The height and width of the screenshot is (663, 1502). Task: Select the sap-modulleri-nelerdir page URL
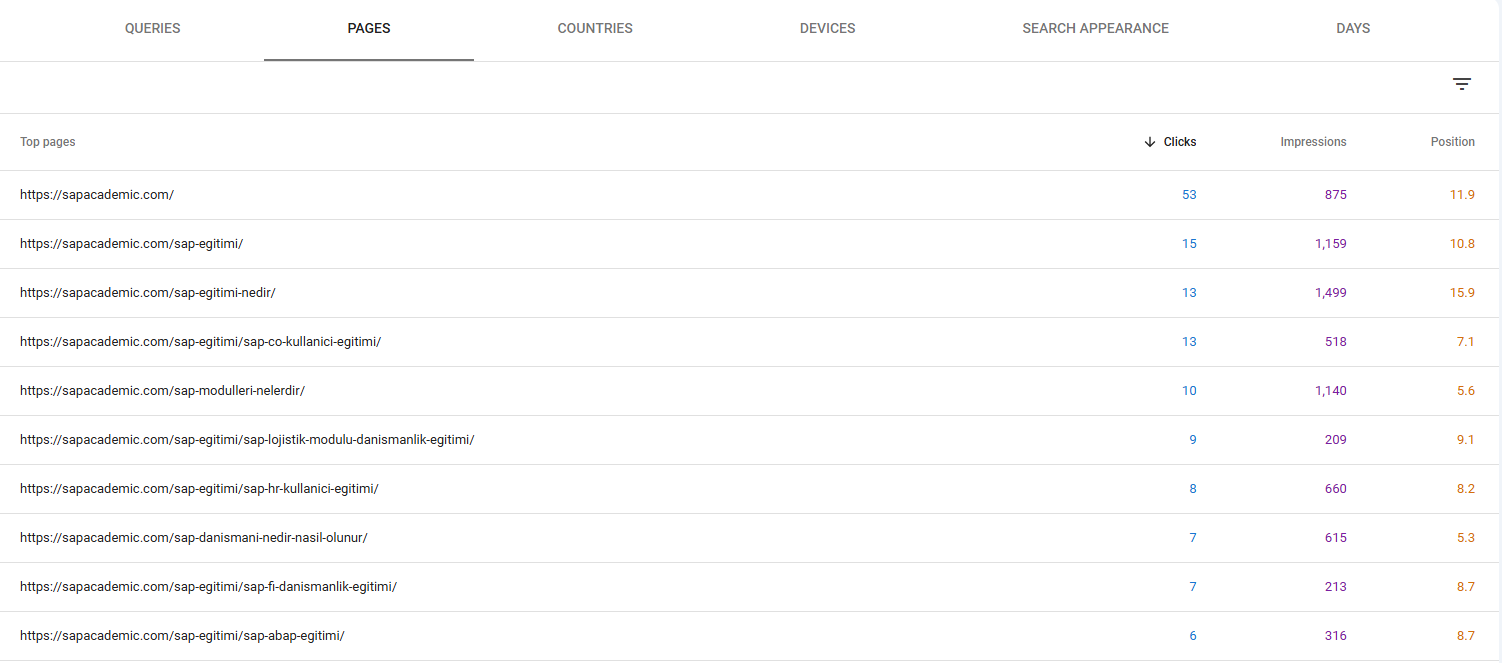click(162, 391)
